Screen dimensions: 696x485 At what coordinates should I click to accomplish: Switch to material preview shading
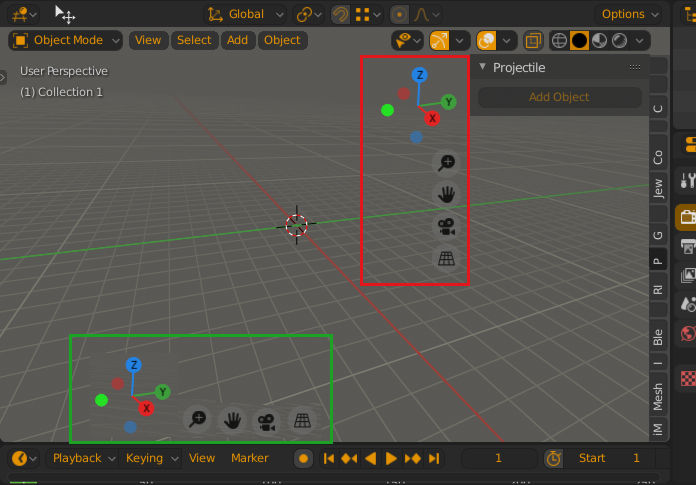click(599, 41)
